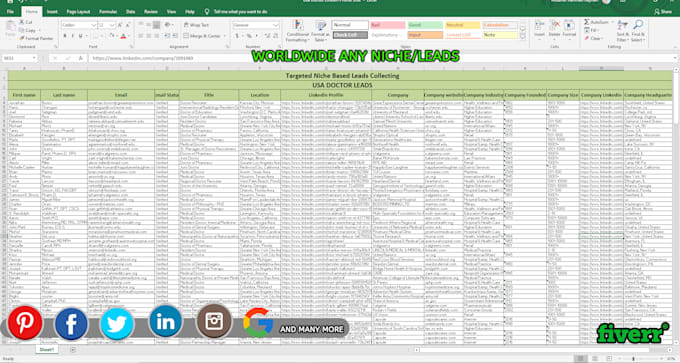This screenshot has width=680, height=363.
Task: Expand the cell styles gallery
Action: pos(522,36)
